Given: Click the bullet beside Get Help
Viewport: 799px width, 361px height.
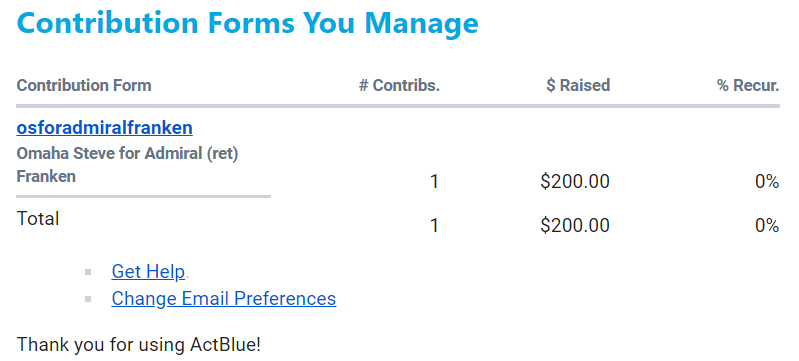Looking at the screenshot, I should (x=88, y=272).
